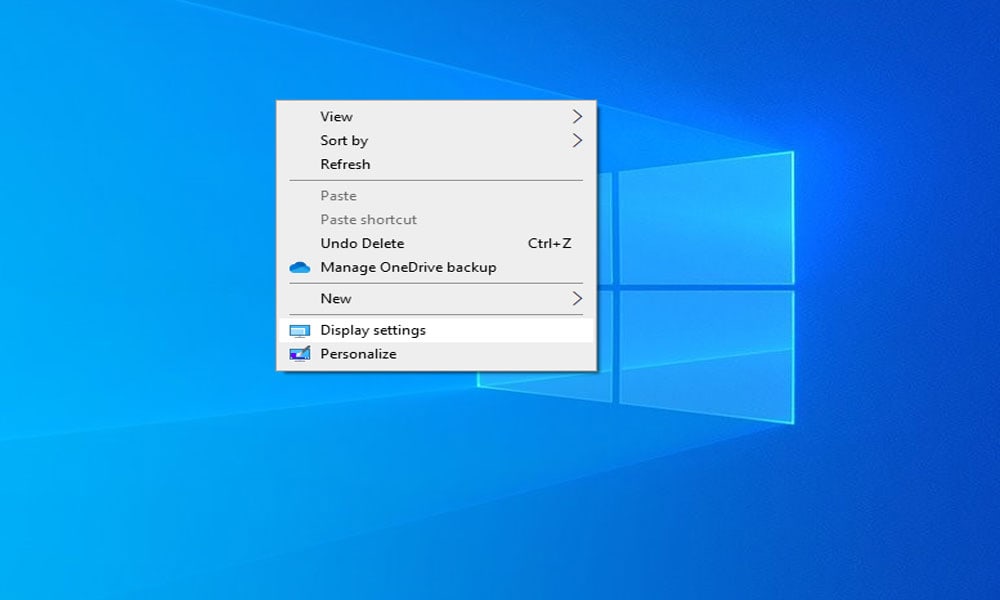1000x600 pixels.
Task: Select the Paste shortcut item
Action: 436,219
